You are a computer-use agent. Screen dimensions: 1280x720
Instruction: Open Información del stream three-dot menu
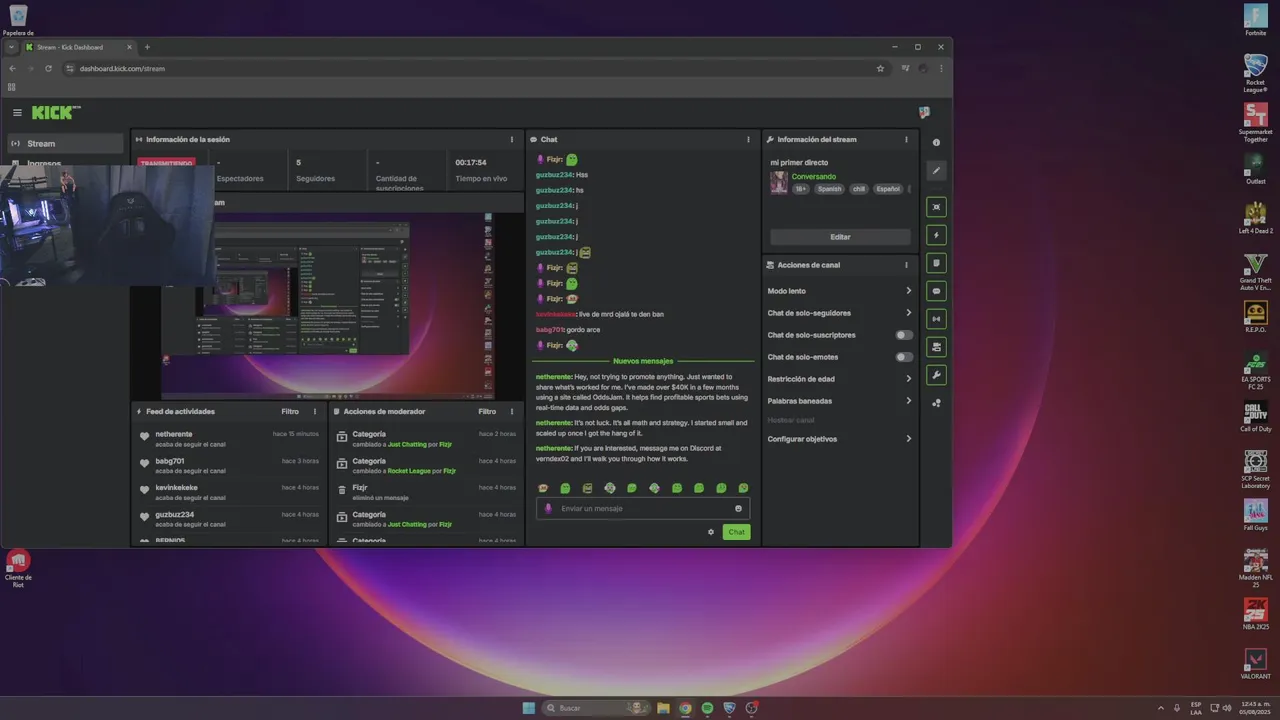coord(907,140)
